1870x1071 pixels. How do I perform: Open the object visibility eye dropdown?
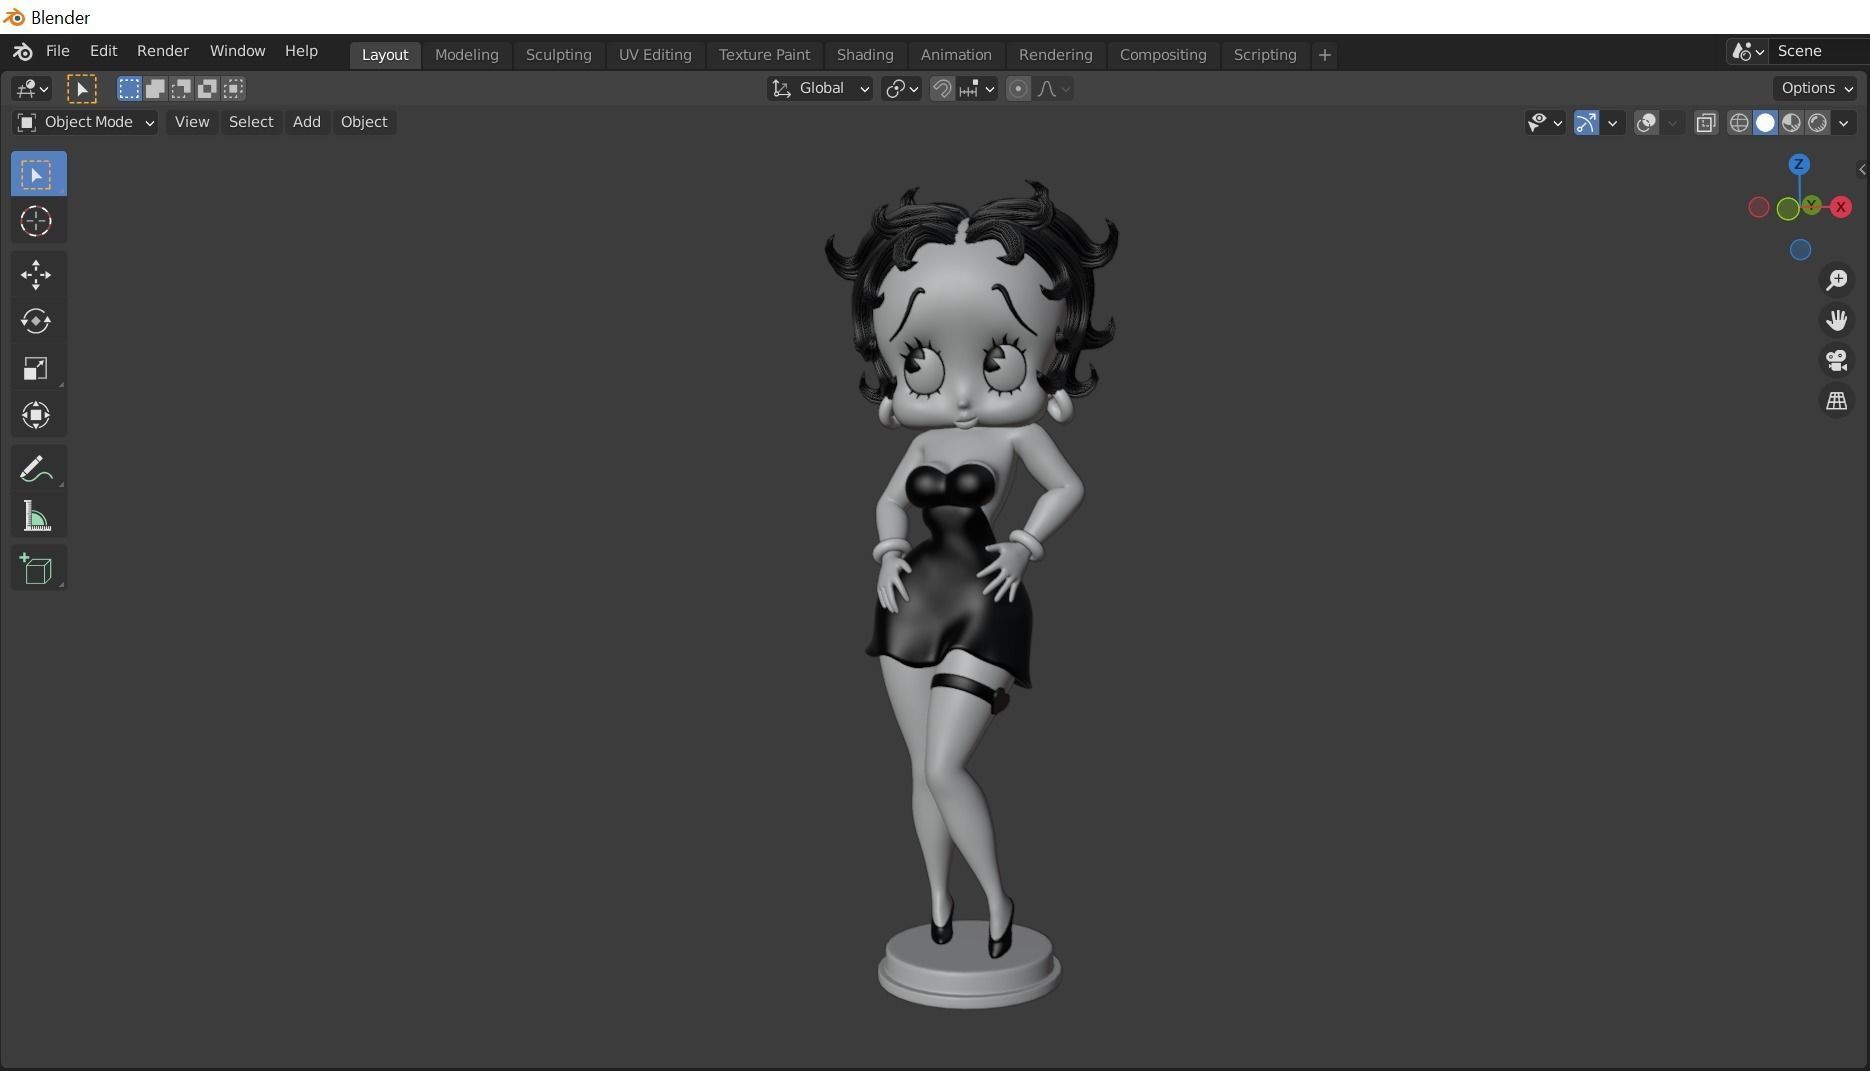pos(1545,123)
